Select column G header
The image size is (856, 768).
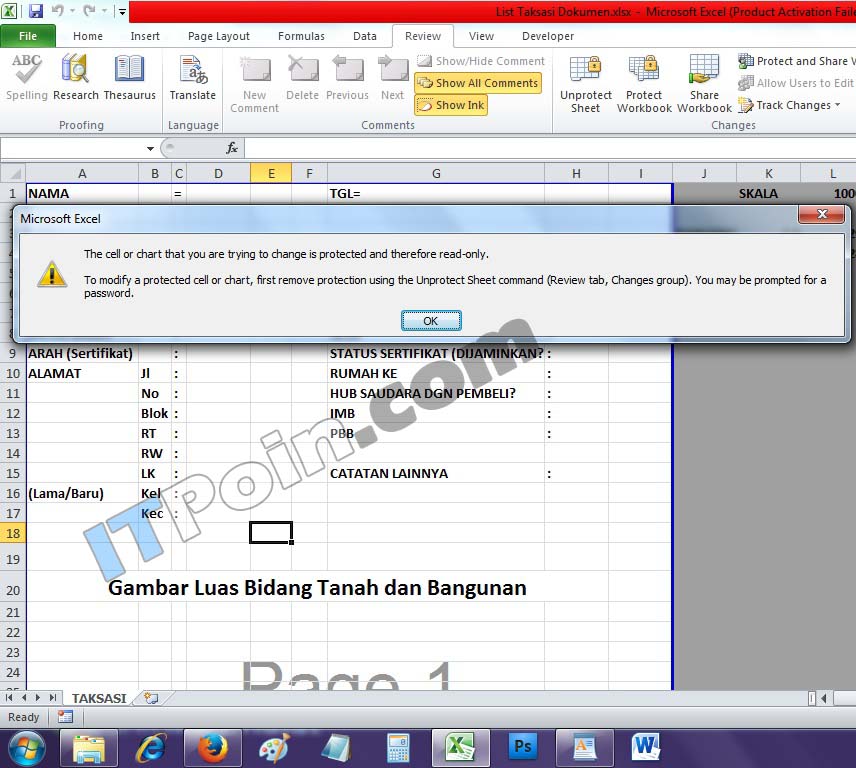click(436, 174)
